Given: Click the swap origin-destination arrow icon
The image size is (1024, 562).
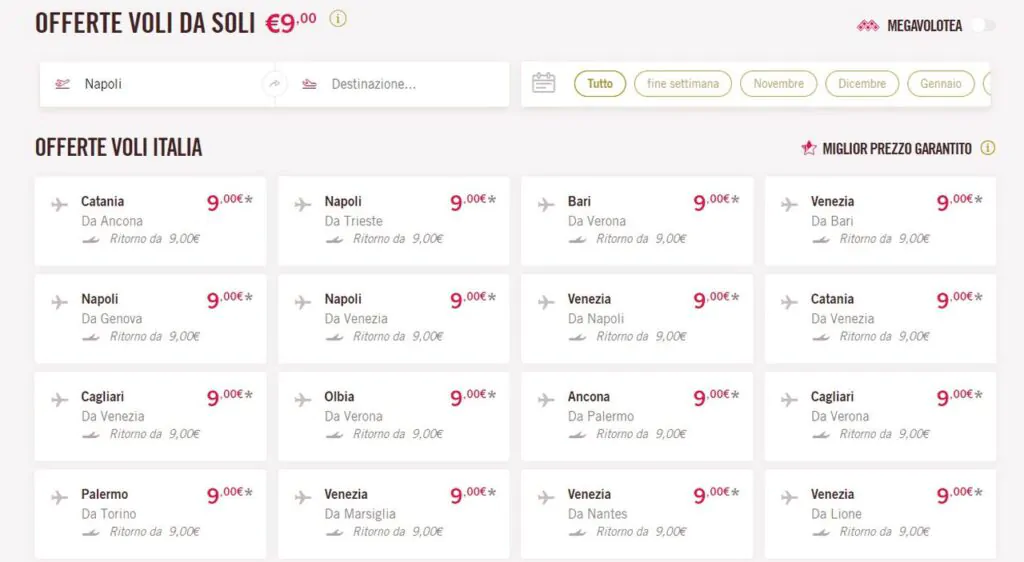Looking at the screenshot, I should (275, 84).
